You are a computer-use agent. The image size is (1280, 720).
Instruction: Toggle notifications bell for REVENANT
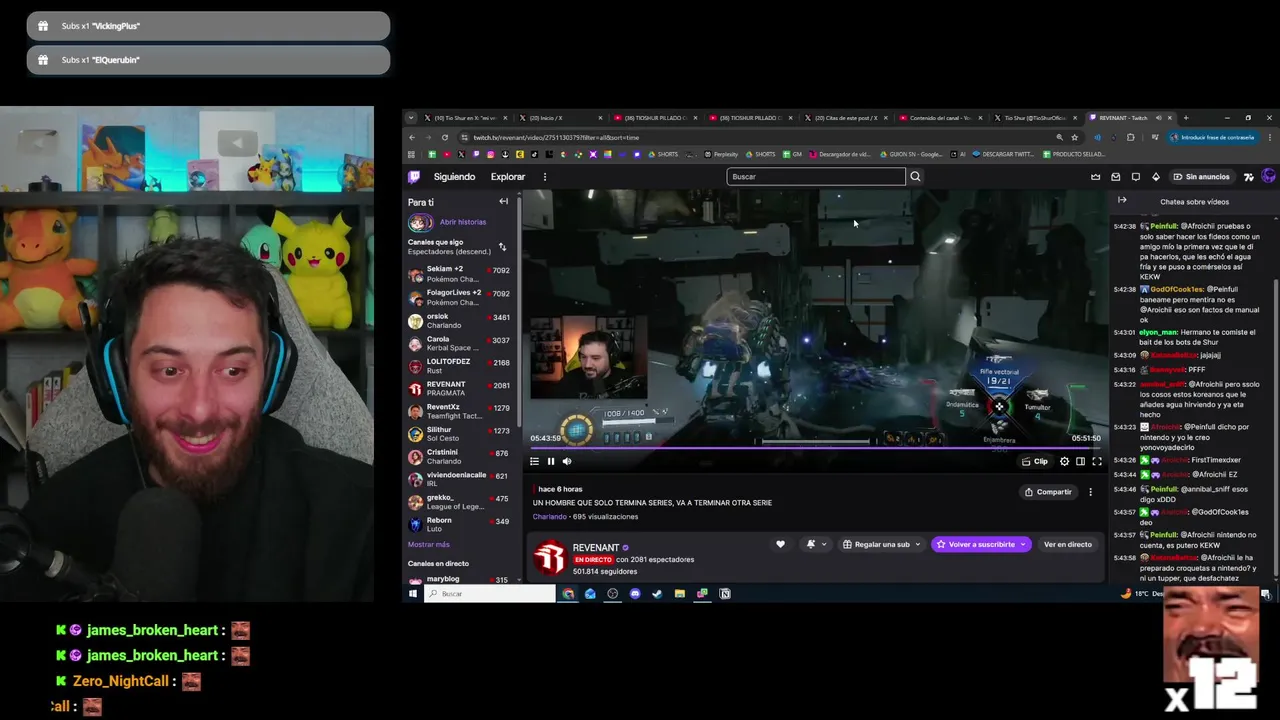pyautogui.click(x=810, y=544)
